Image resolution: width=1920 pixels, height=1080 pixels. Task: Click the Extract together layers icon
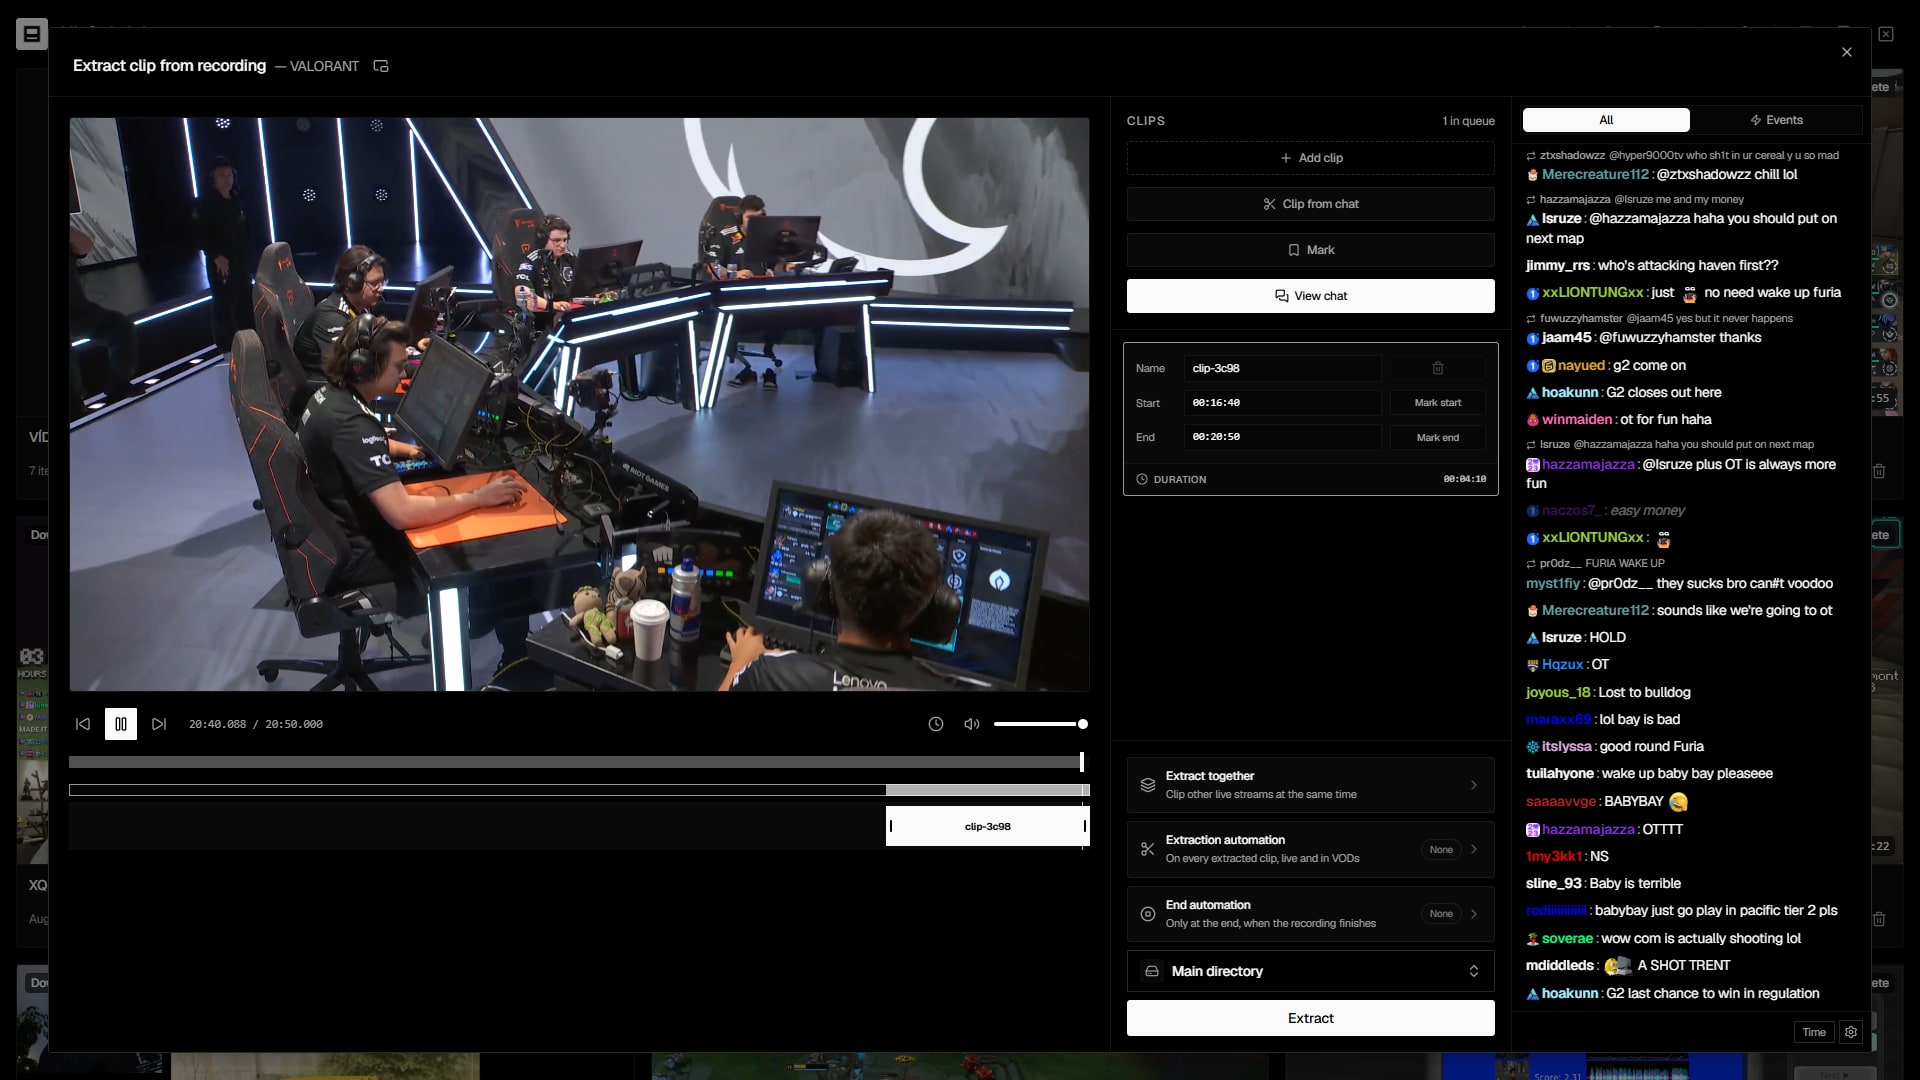pyautogui.click(x=1148, y=785)
